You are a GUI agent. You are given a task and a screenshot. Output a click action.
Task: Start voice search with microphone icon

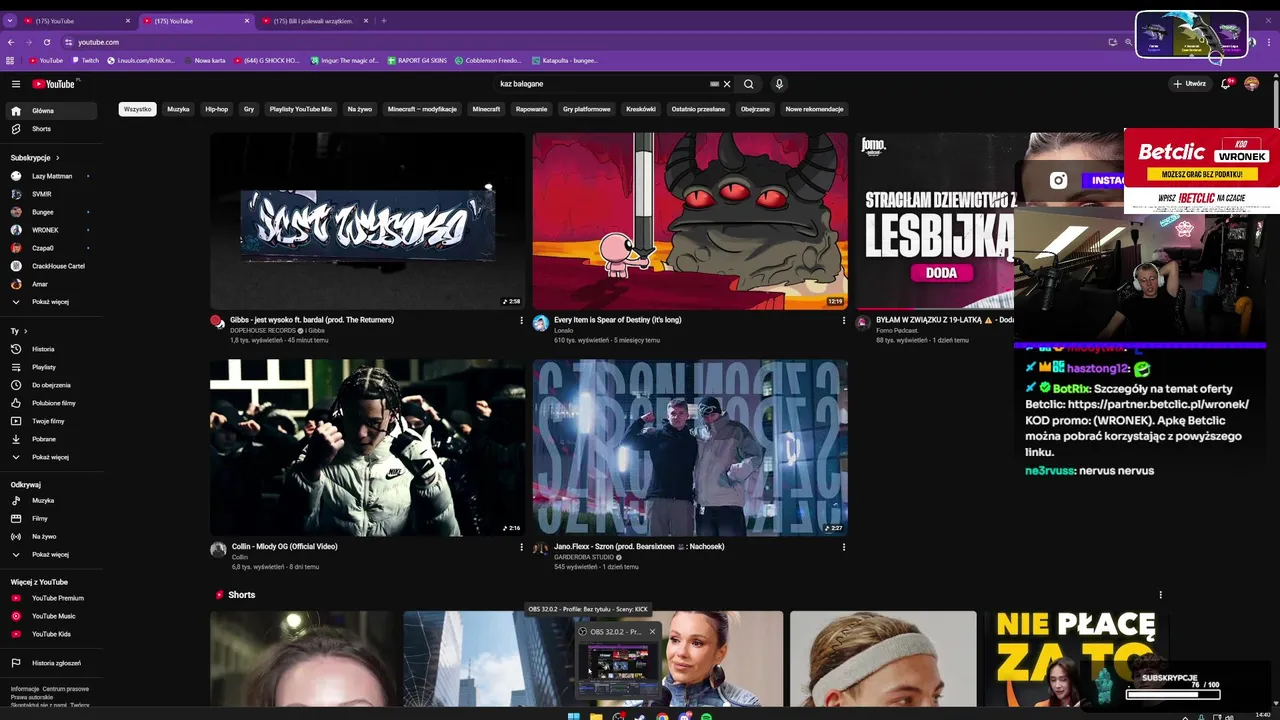click(779, 84)
